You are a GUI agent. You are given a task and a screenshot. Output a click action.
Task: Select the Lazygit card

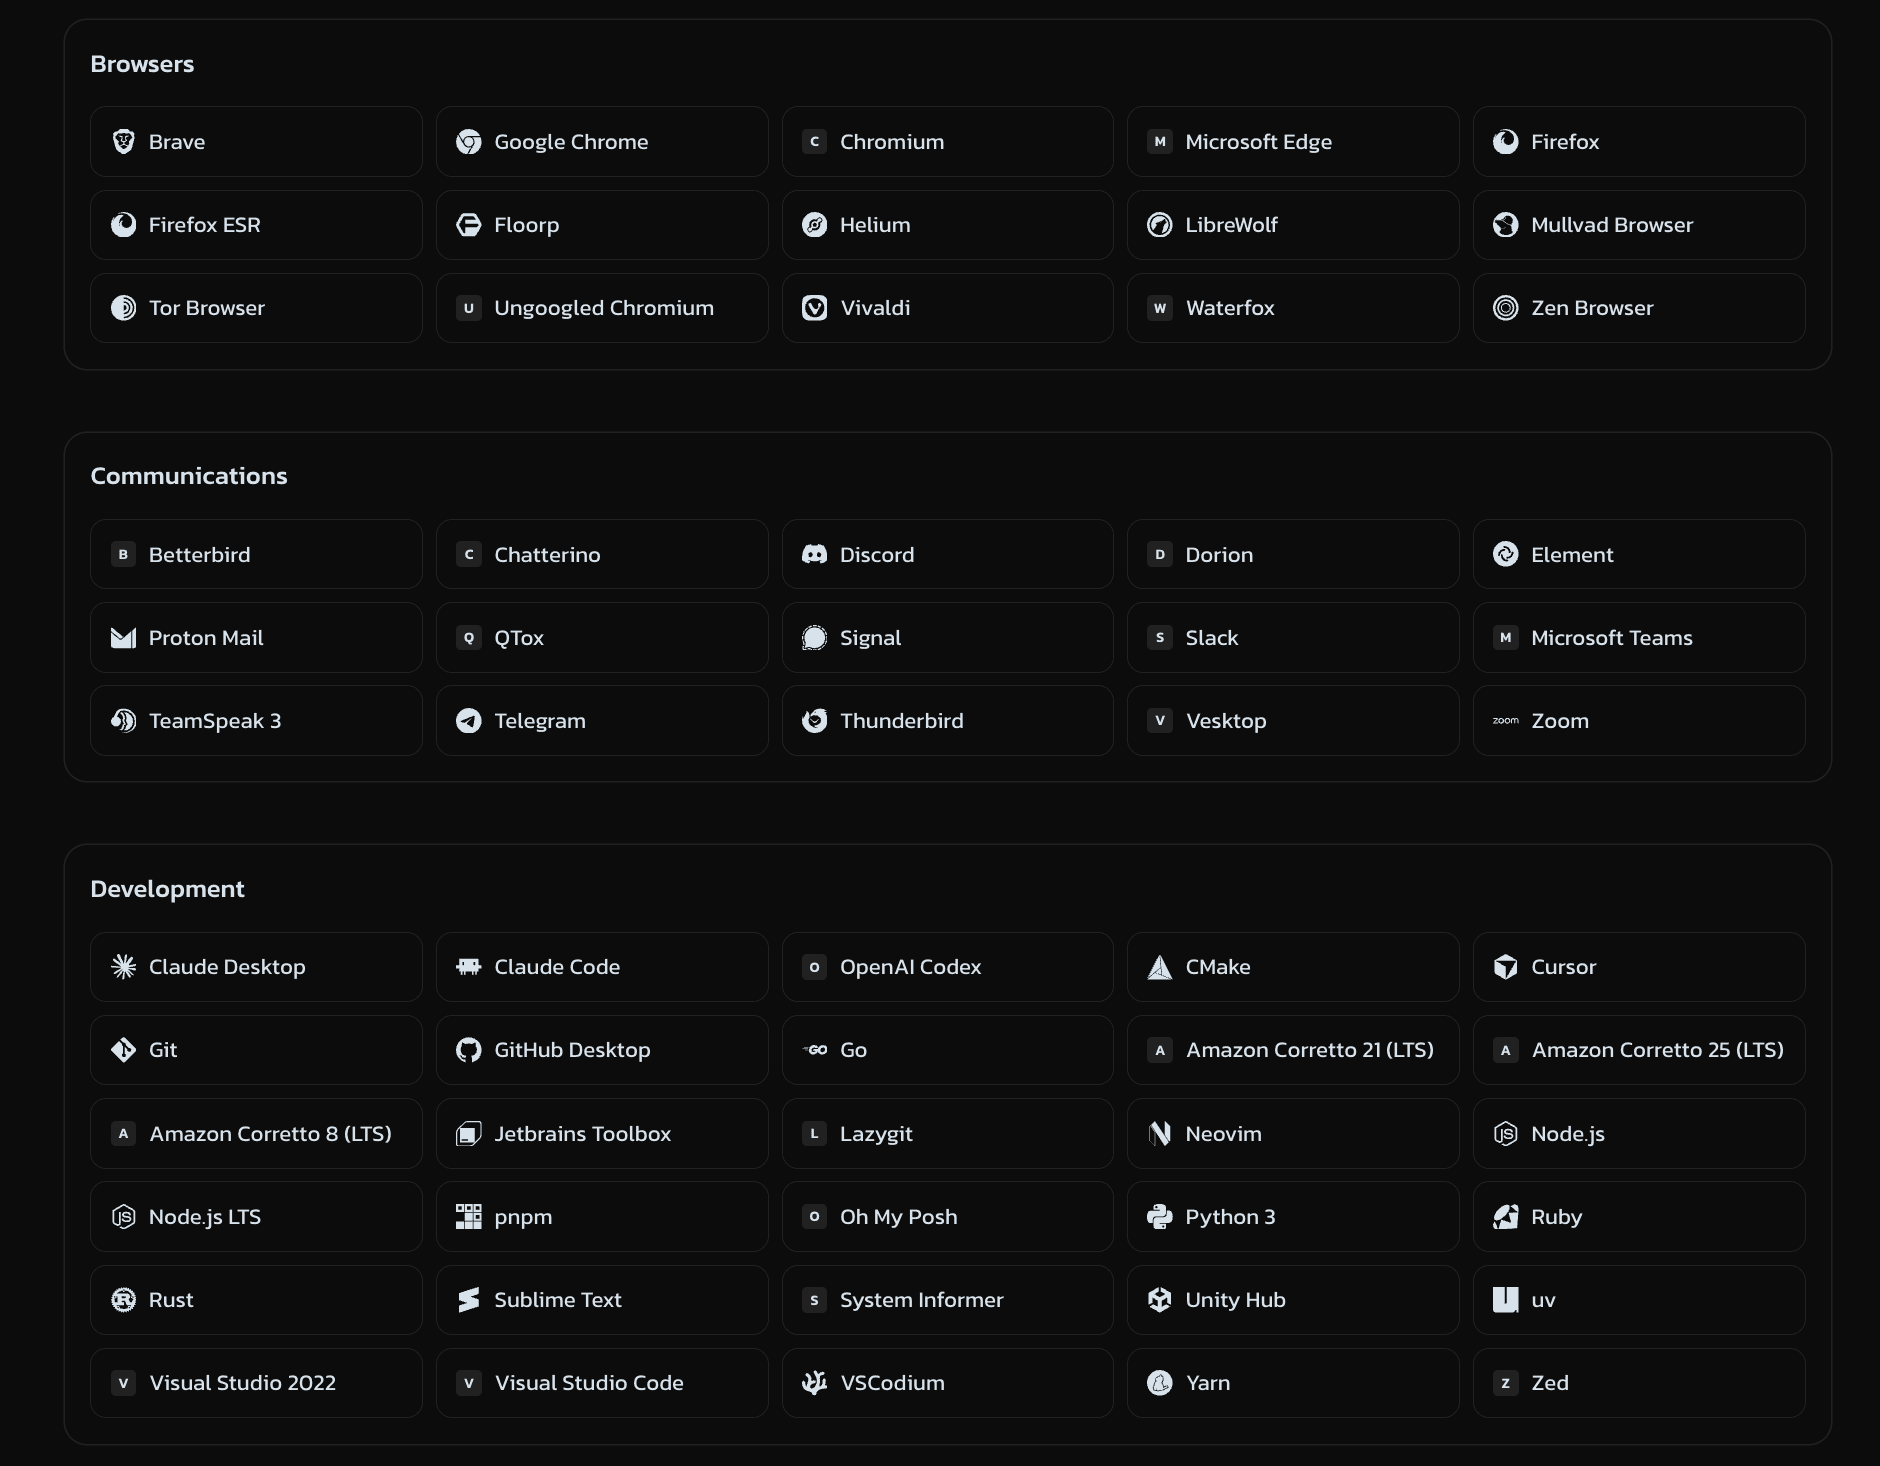[948, 1134]
